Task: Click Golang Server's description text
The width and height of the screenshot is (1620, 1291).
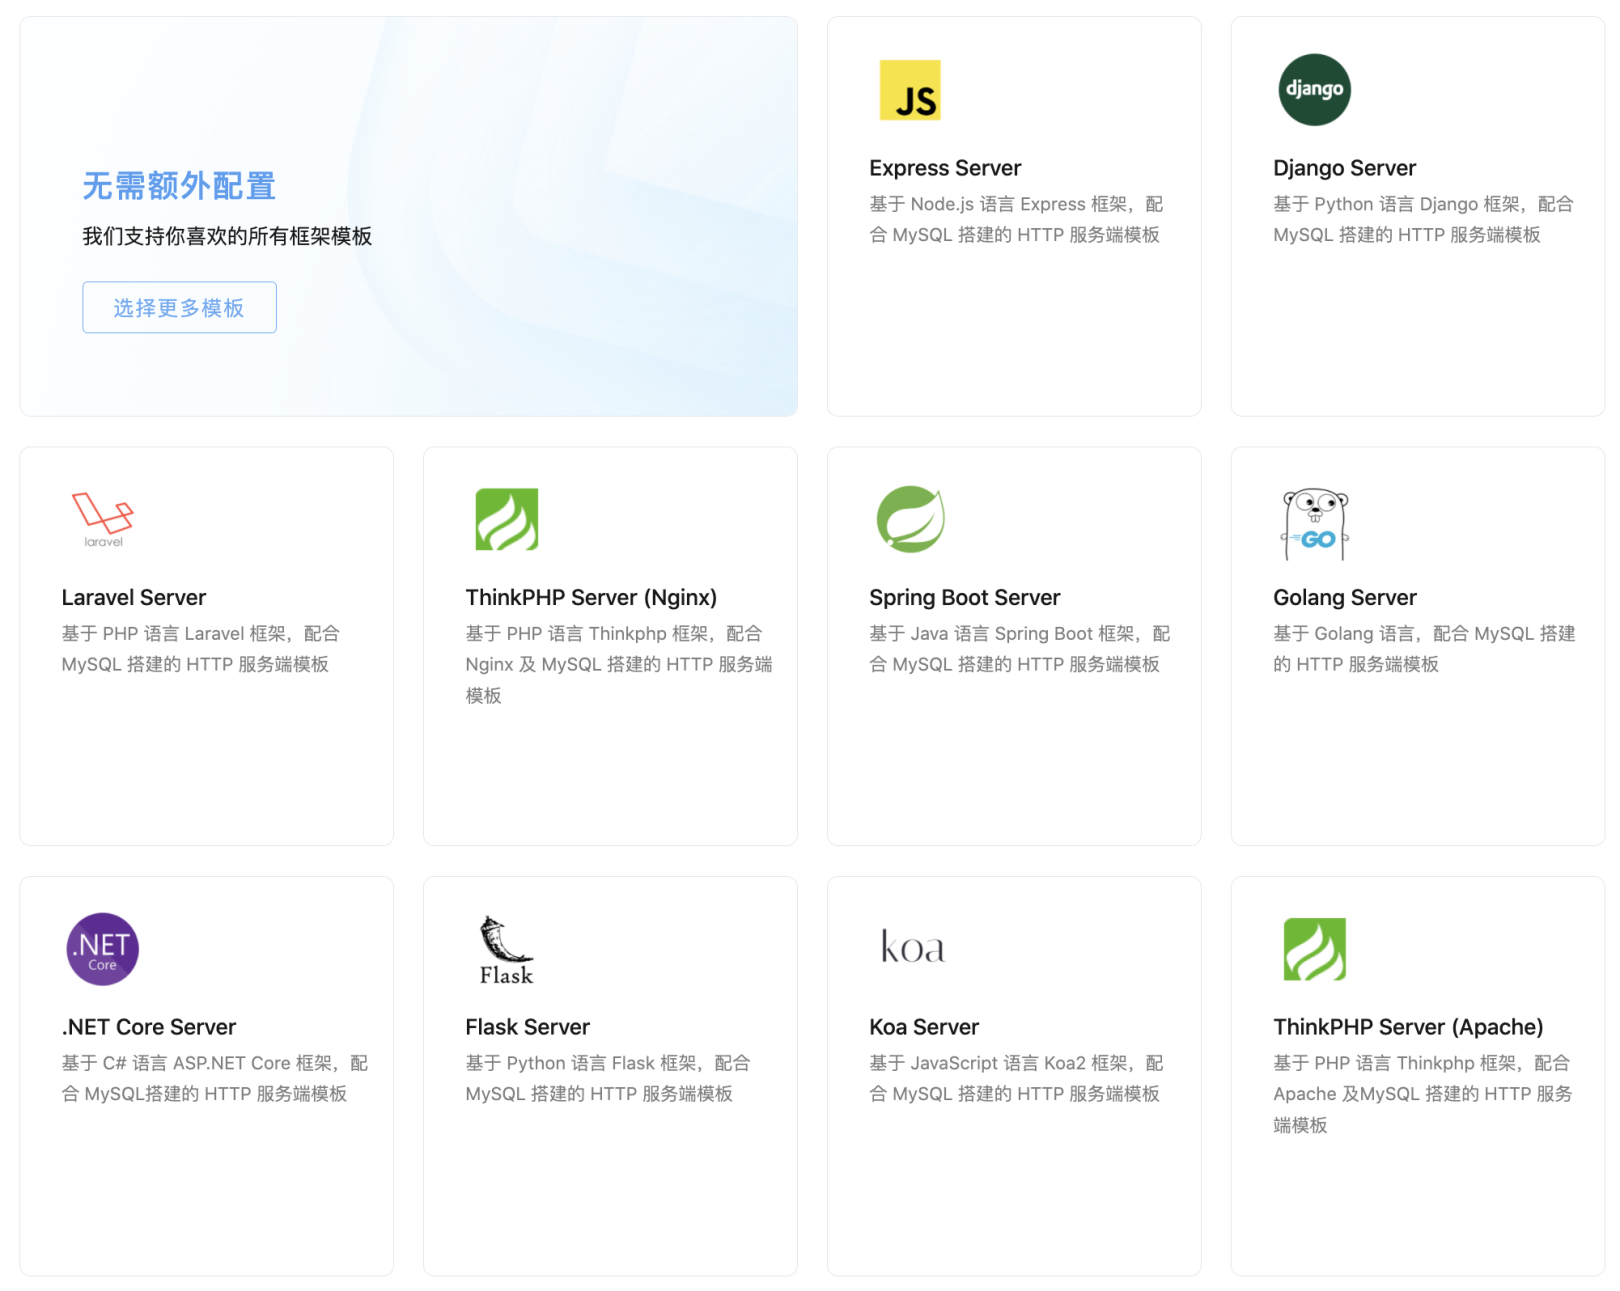Action: tap(1424, 649)
